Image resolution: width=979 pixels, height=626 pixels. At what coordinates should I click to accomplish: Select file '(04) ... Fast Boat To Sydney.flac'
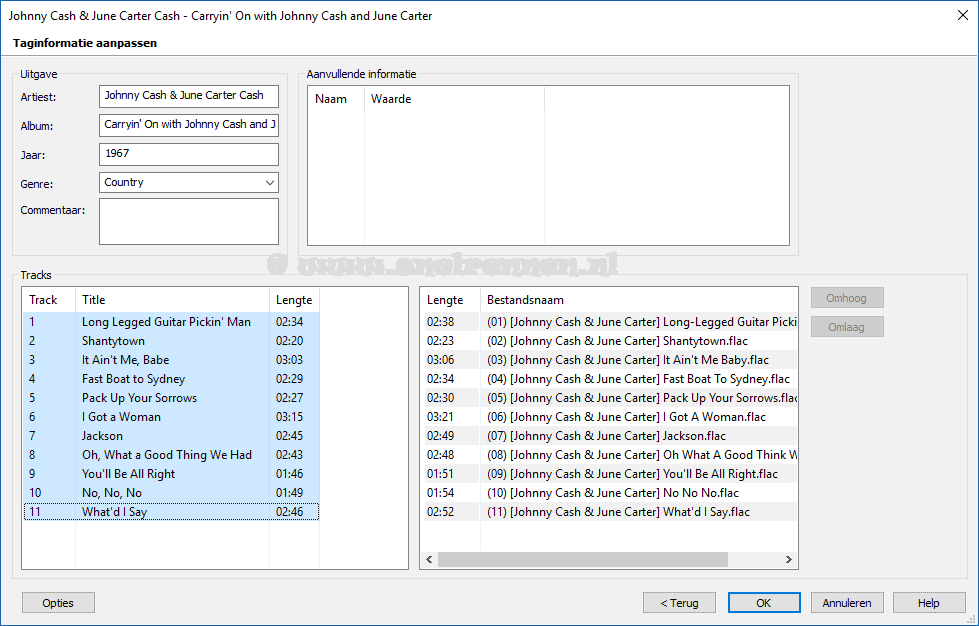pos(609,379)
